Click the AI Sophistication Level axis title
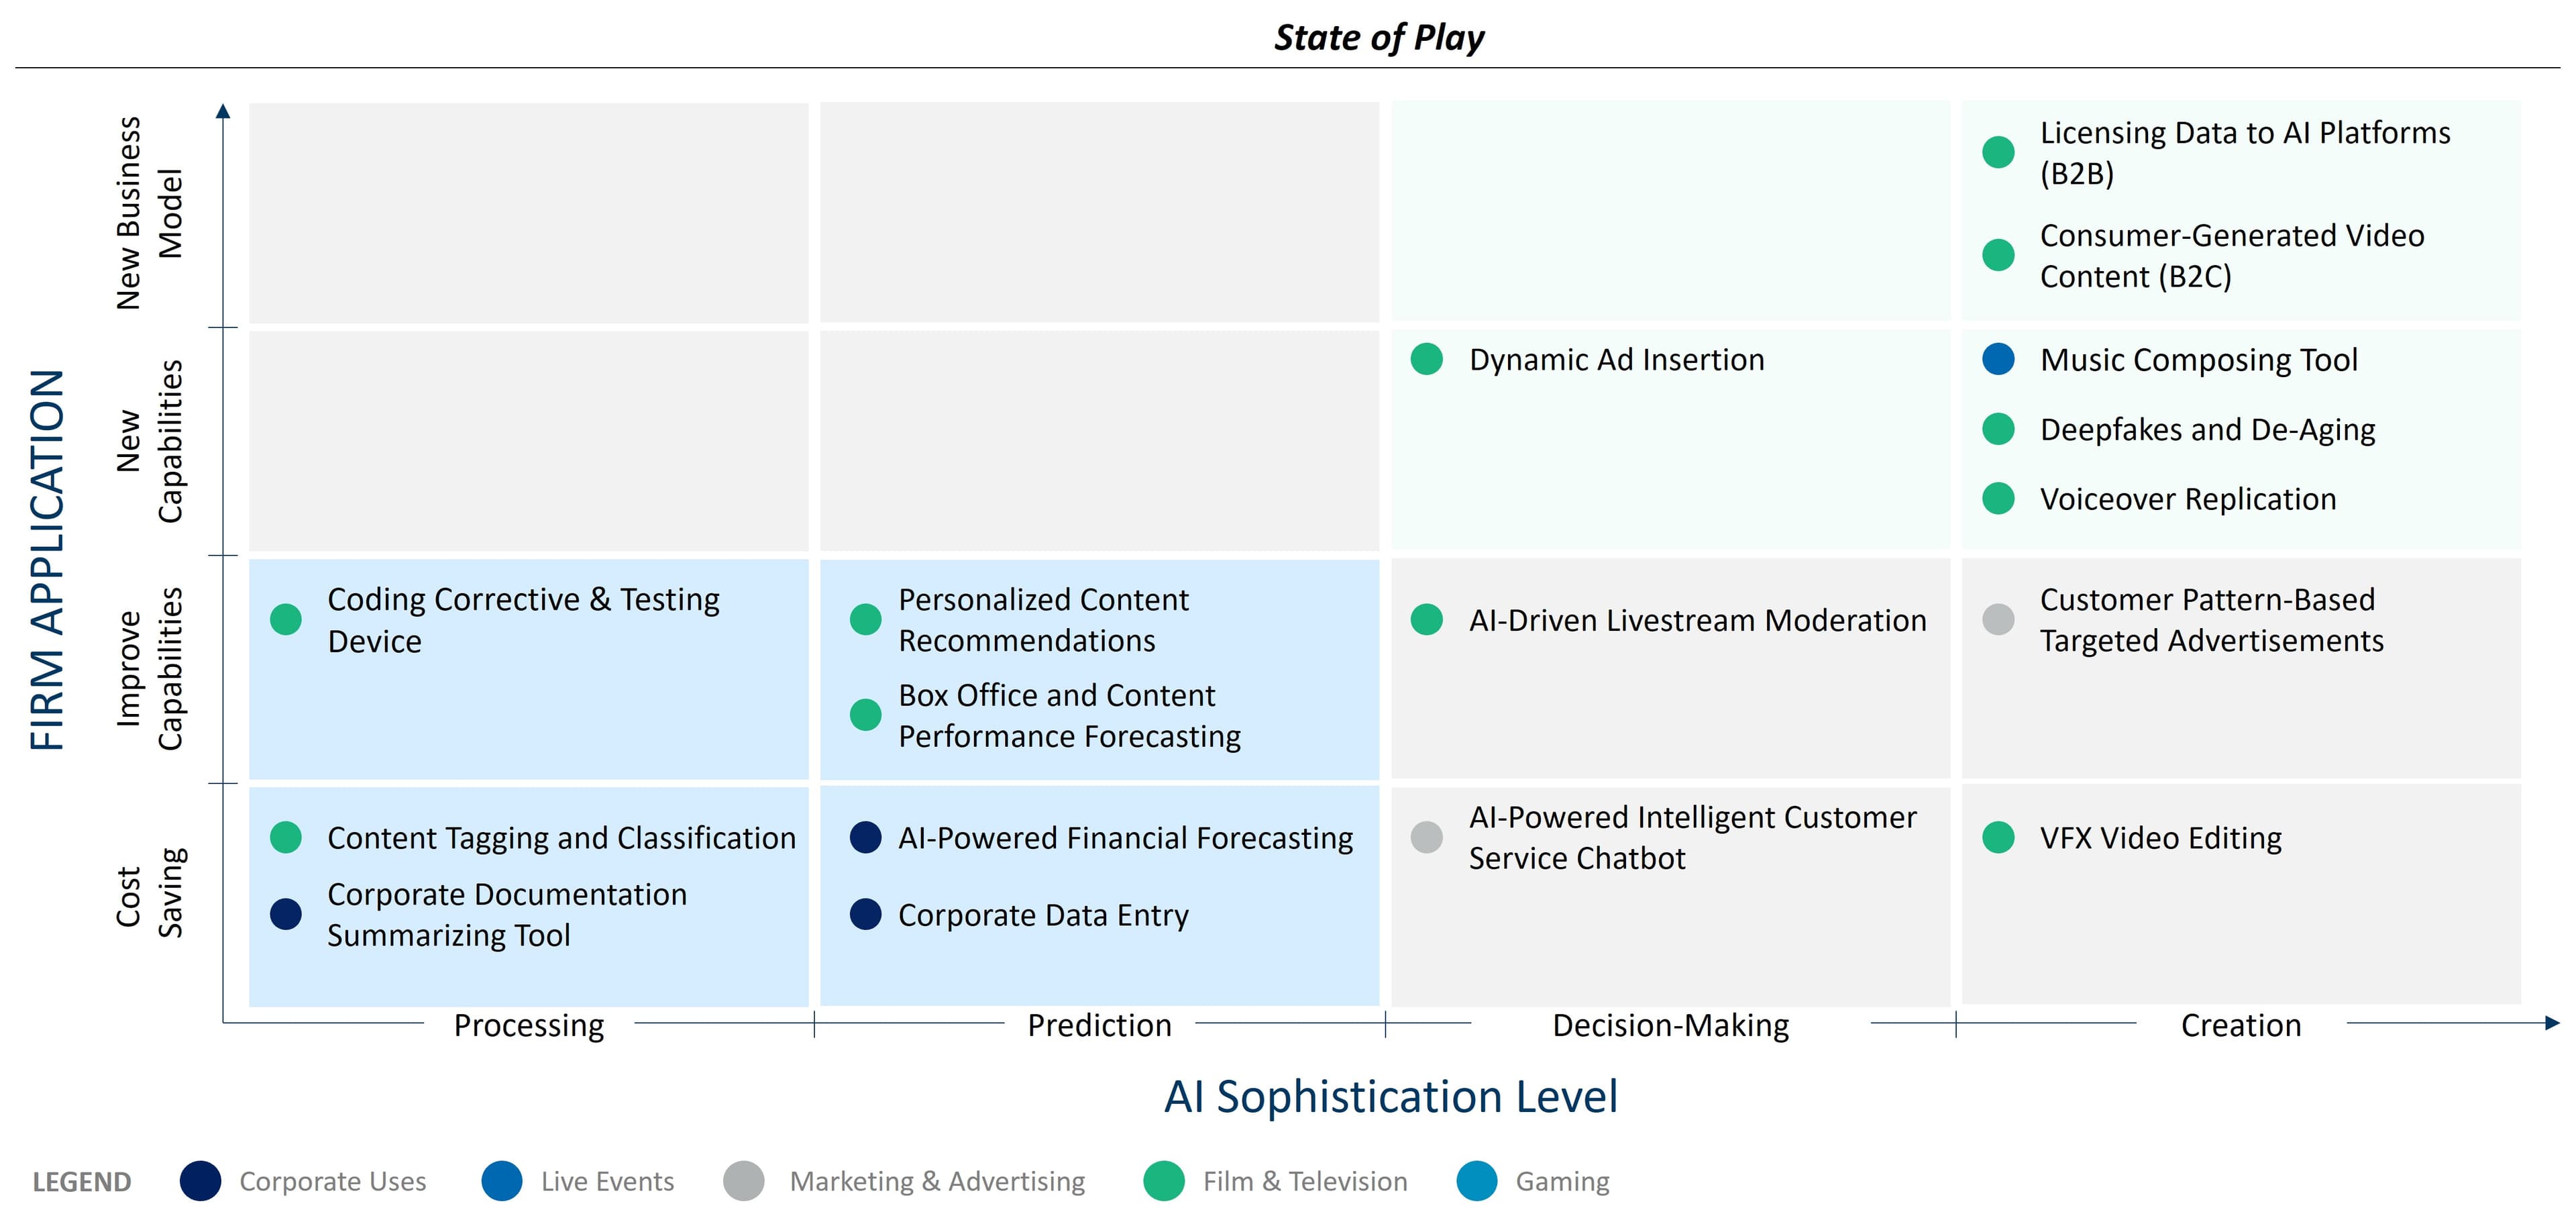Viewport: 2576px width, 1218px height. click(x=1390, y=1096)
